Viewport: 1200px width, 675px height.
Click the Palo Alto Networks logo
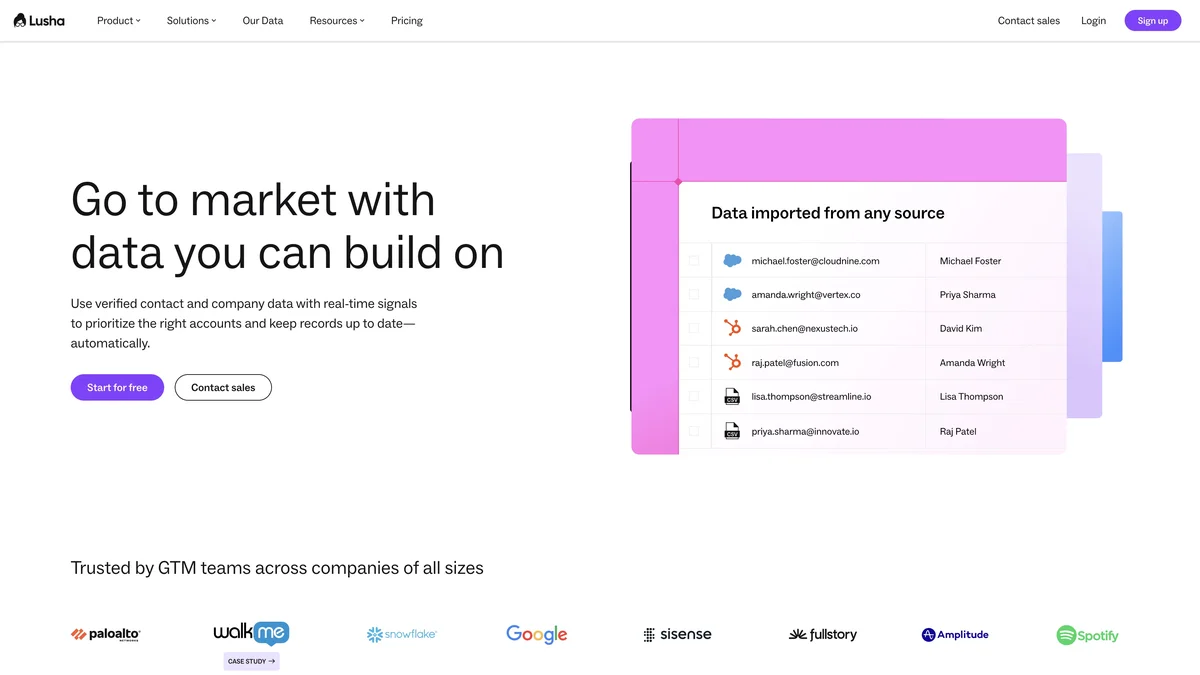click(x=106, y=634)
